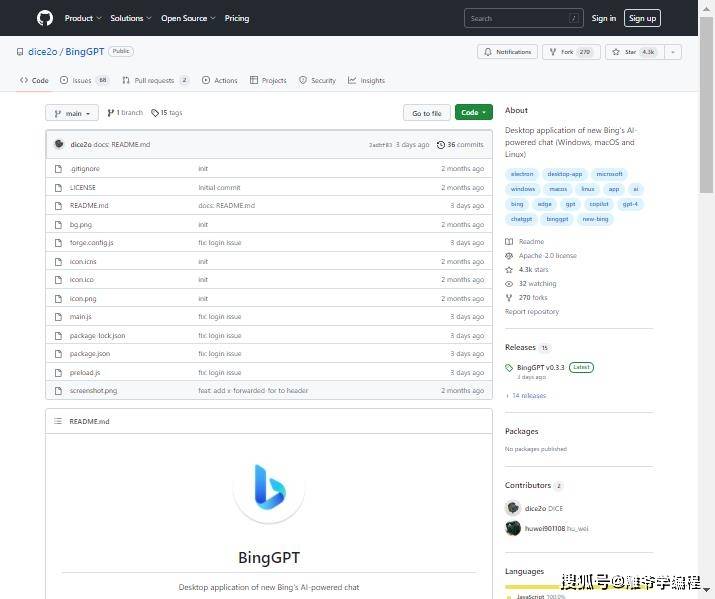Open the forge.config.js file

pyautogui.click(x=91, y=243)
